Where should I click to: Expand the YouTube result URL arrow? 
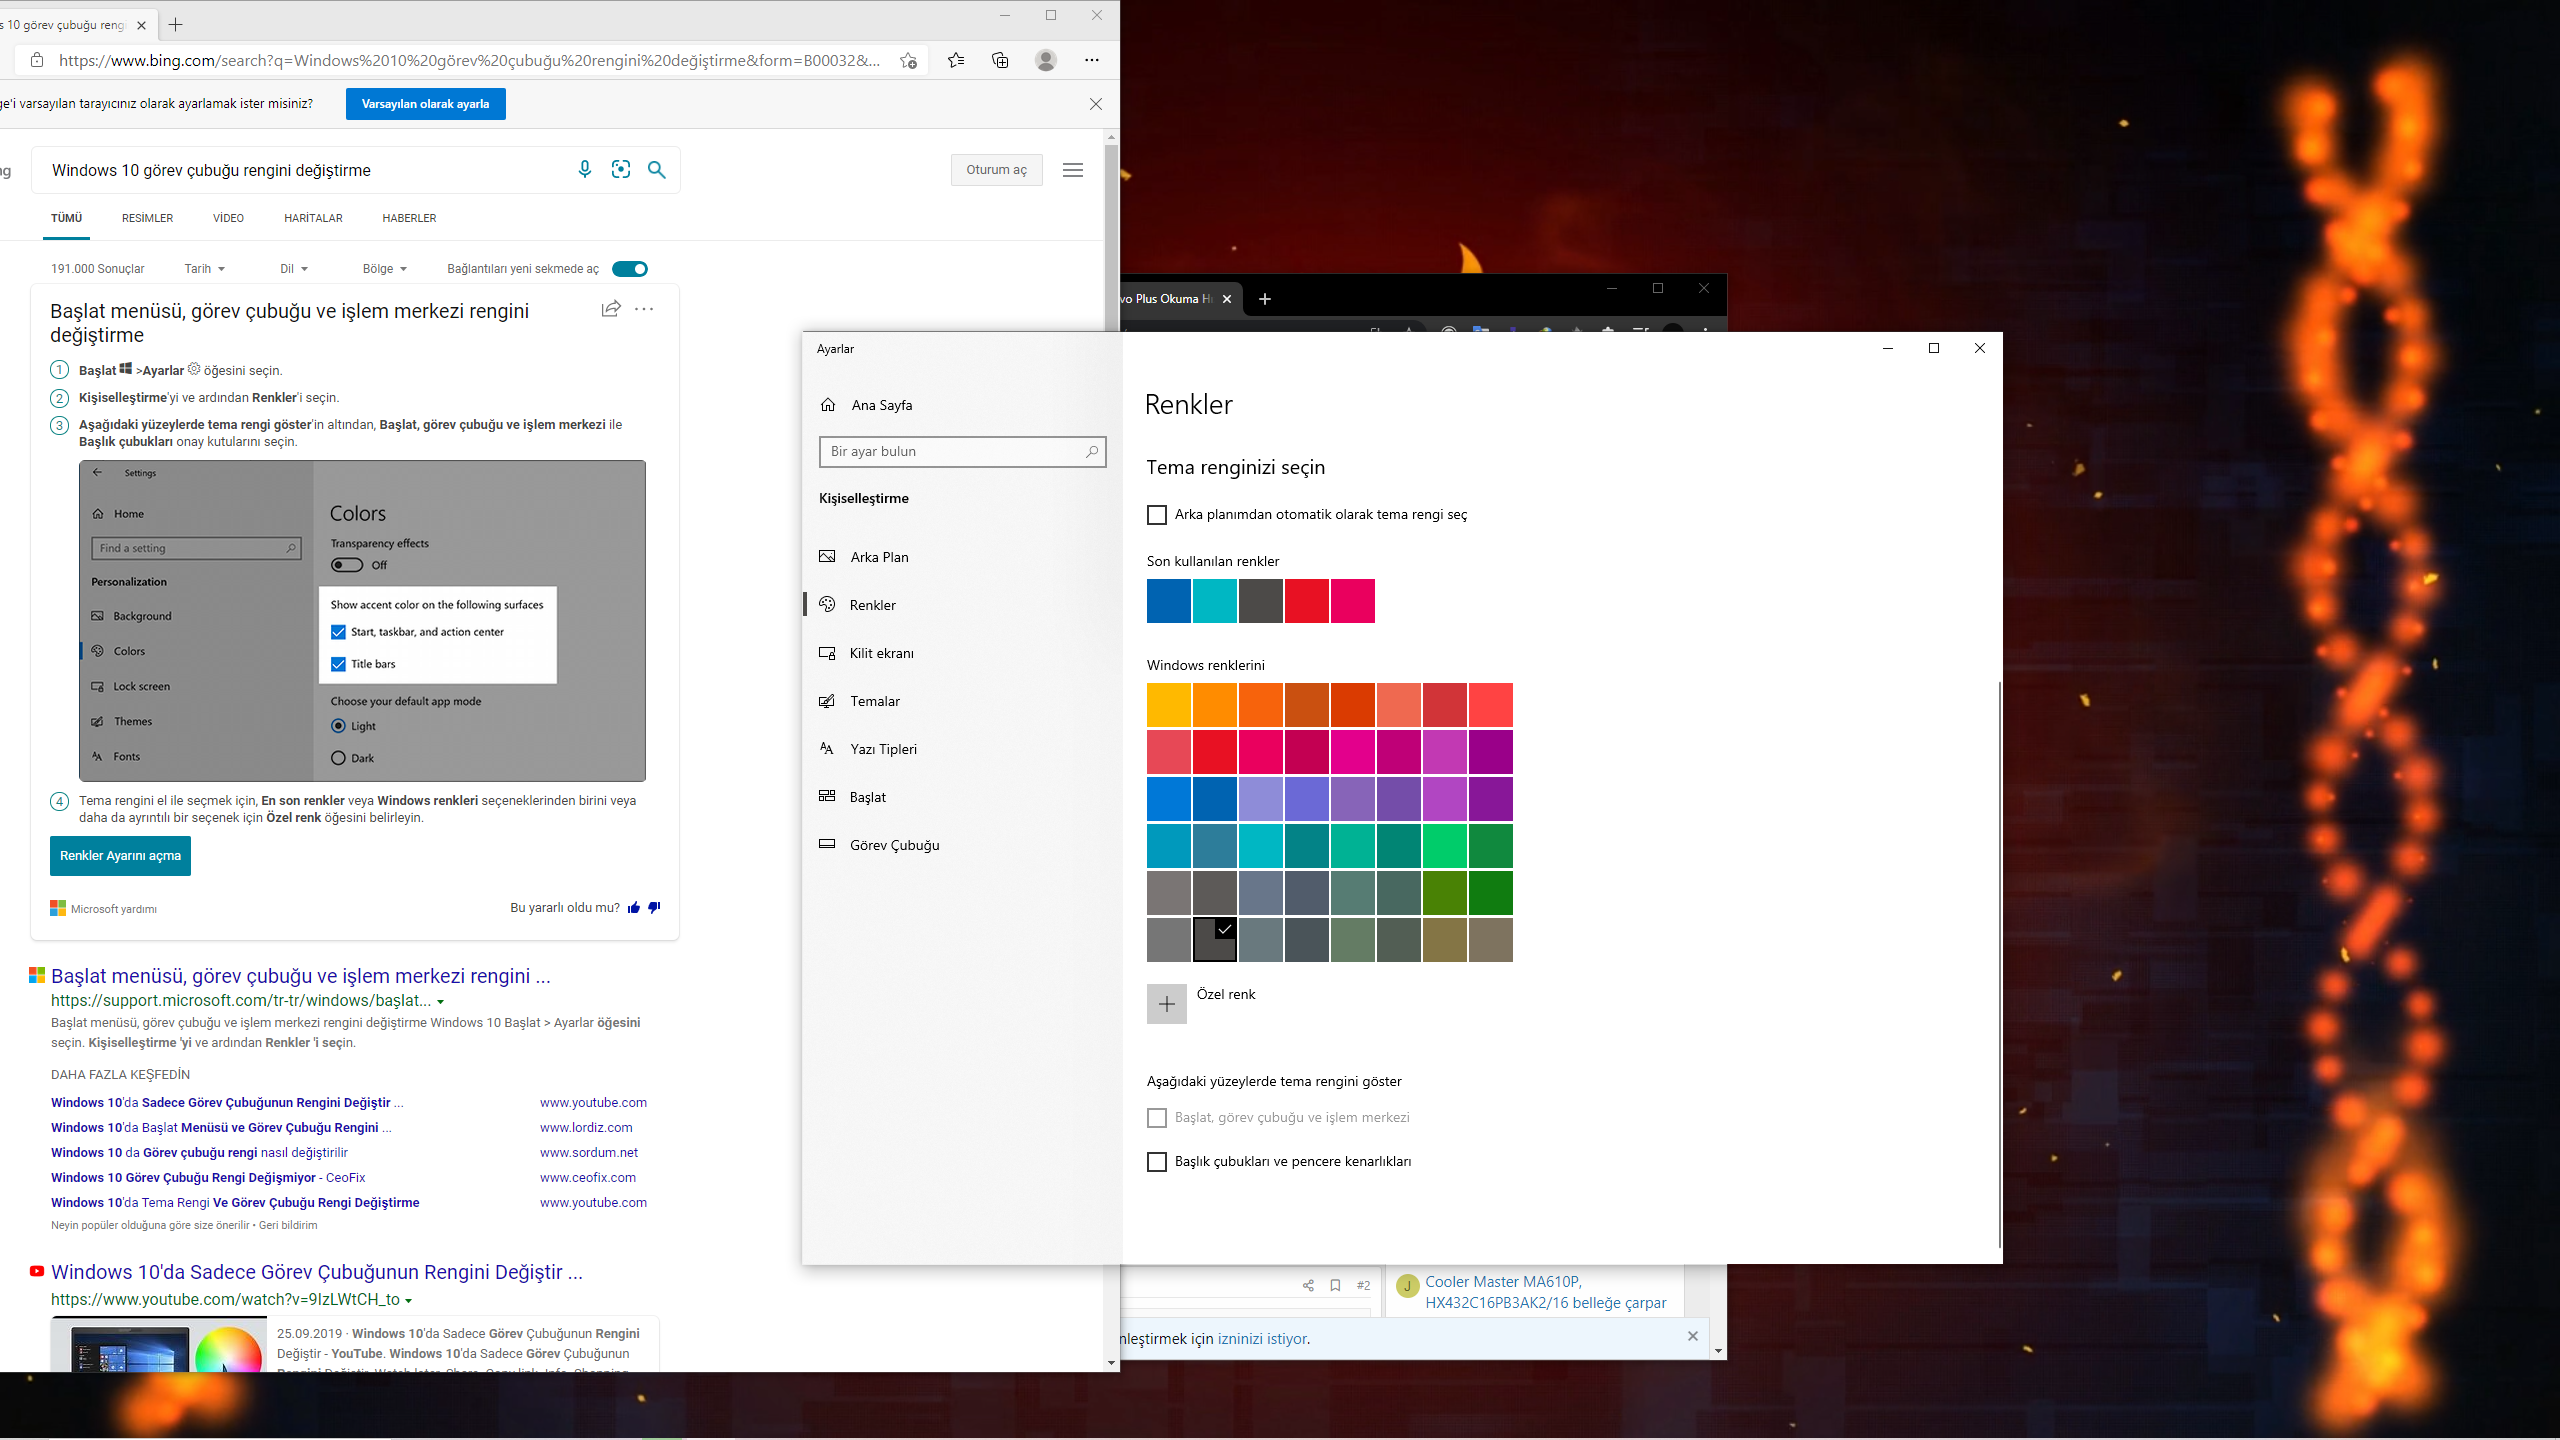pos(409,1301)
